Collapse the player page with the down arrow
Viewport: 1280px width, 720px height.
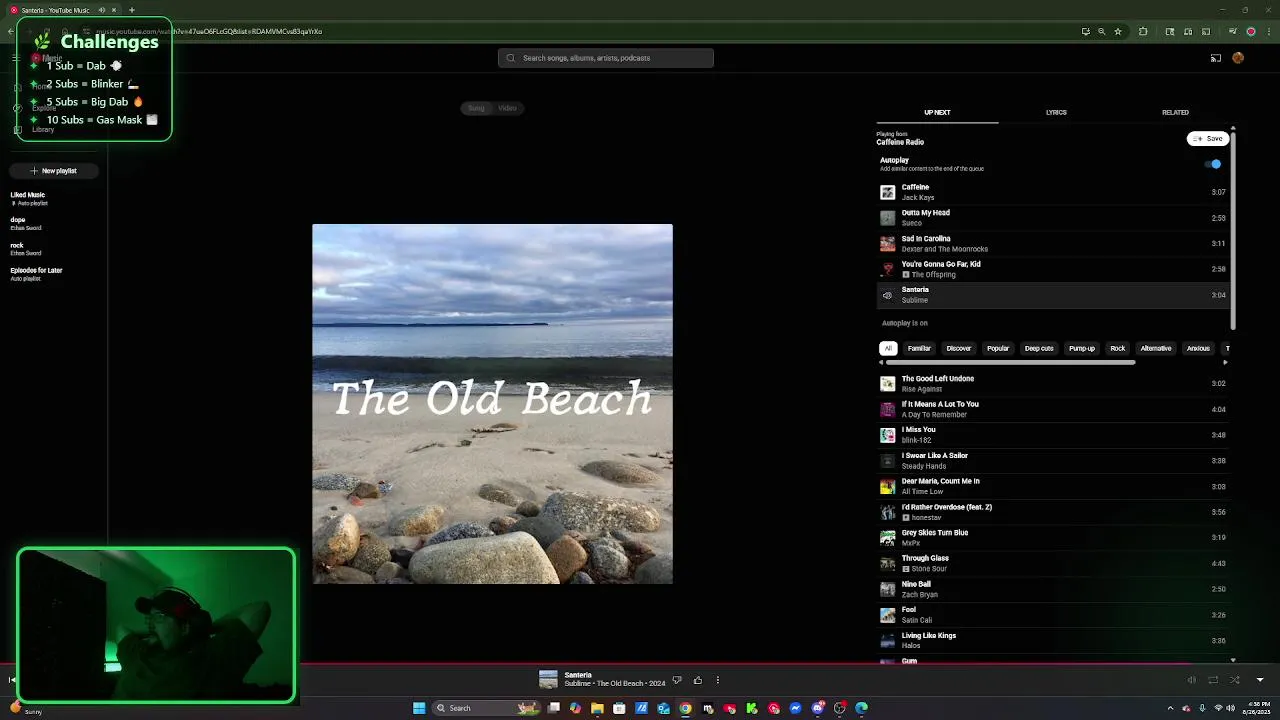coord(1260,680)
